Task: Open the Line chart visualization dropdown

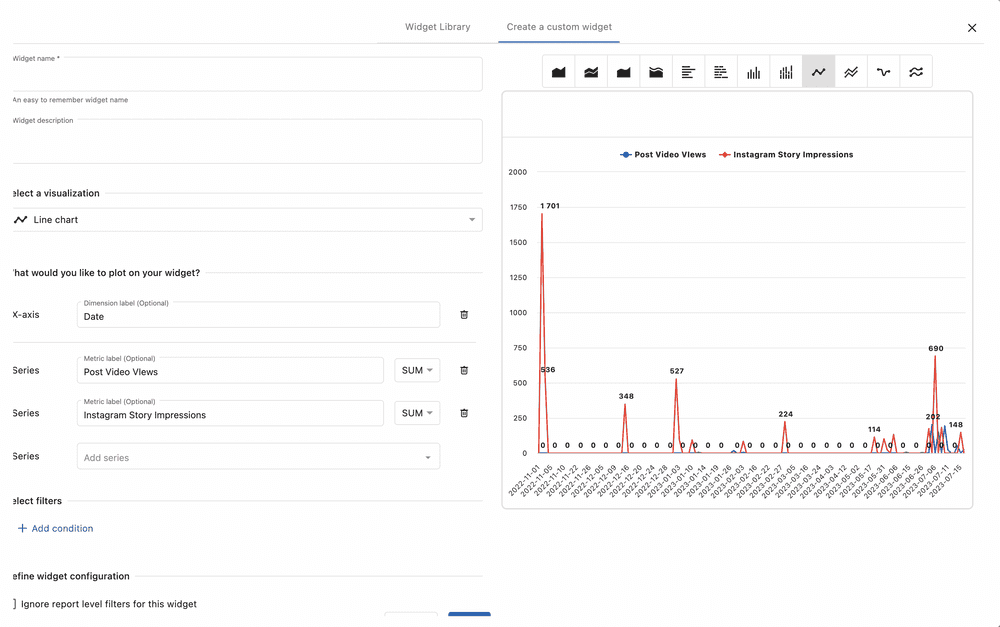Action: [247, 220]
